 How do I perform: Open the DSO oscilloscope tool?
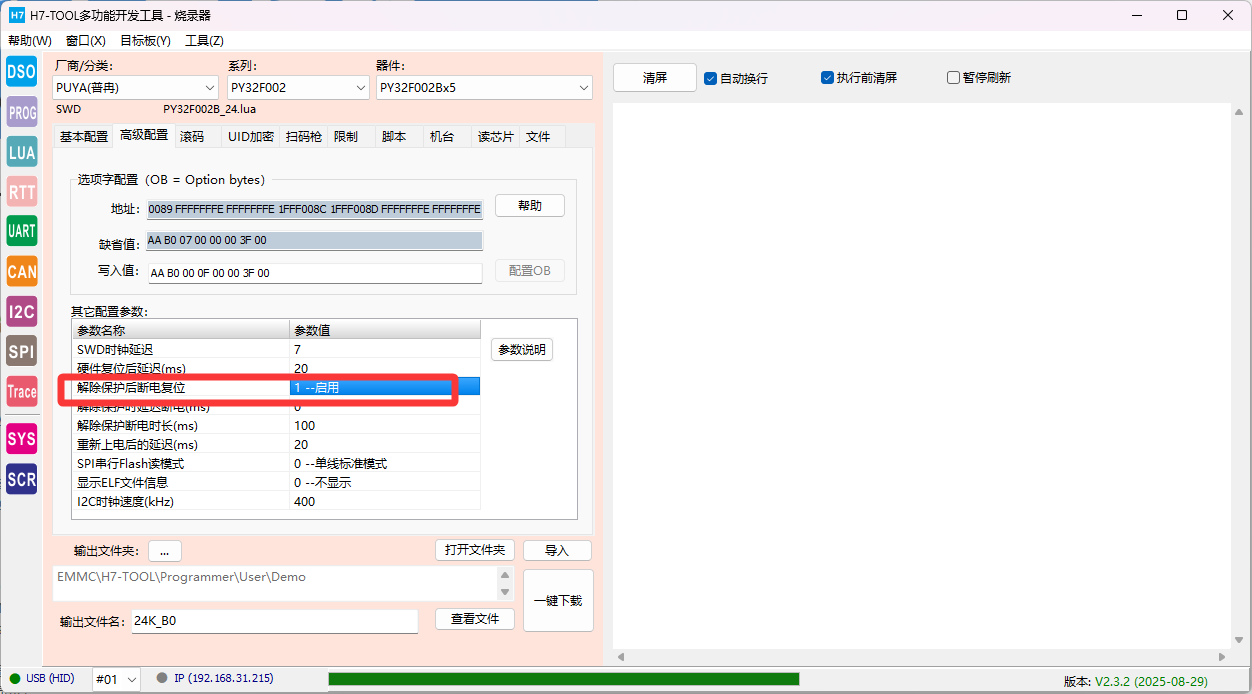coord(21,71)
